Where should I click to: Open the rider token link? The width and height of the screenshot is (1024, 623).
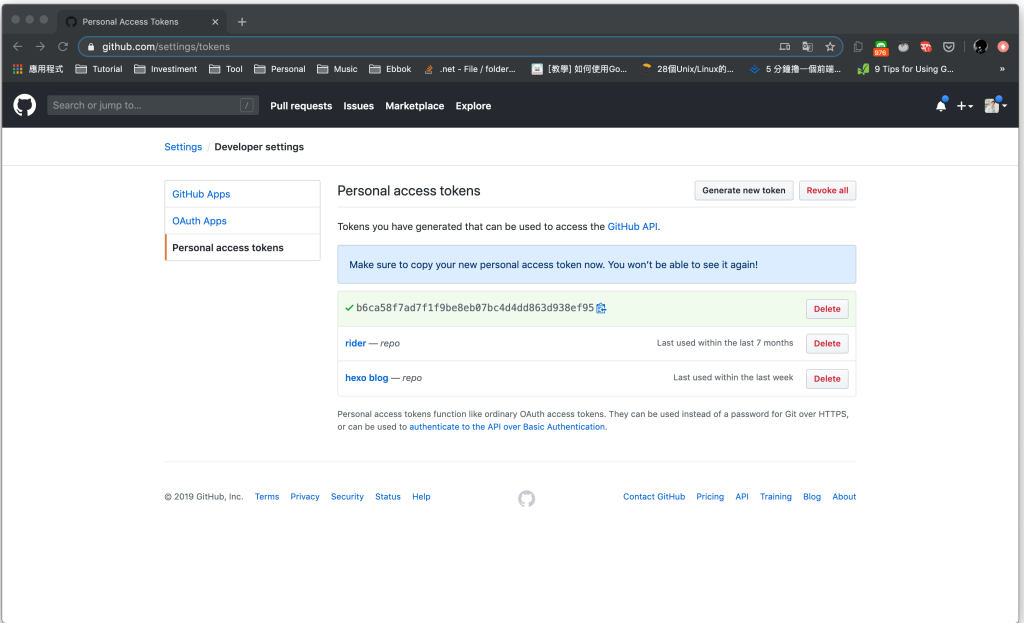(x=355, y=343)
